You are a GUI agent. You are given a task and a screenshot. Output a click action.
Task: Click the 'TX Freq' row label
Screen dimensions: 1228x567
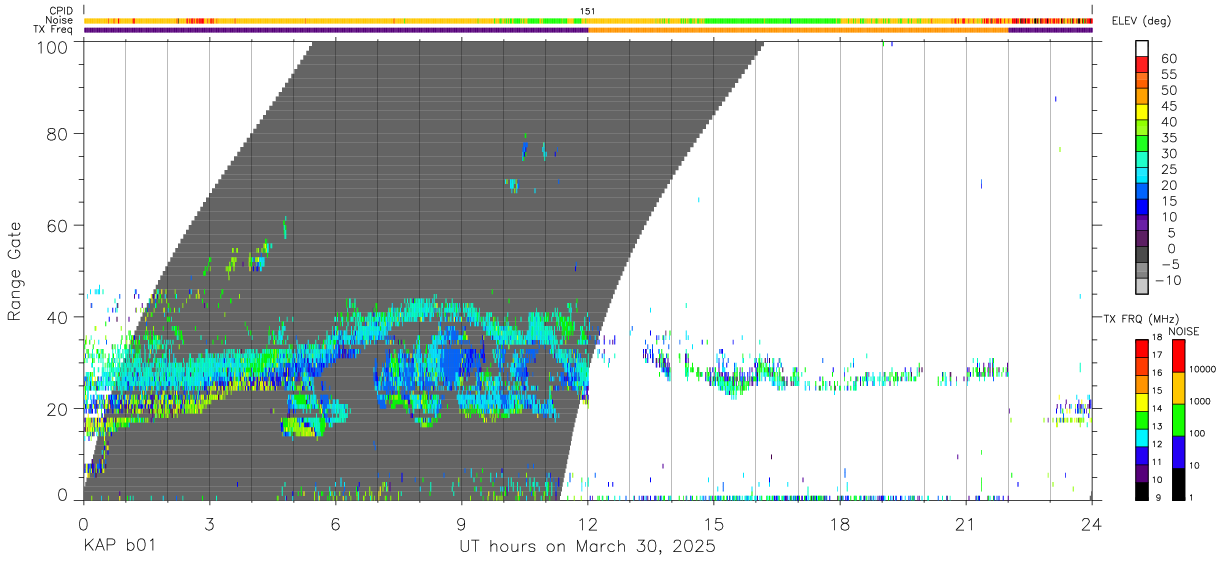53,30
